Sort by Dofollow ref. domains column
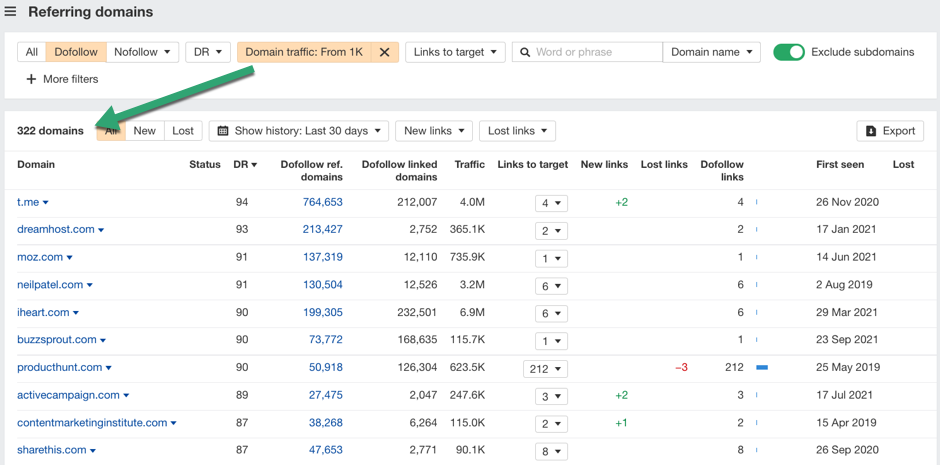Image resolution: width=940 pixels, height=465 pixels. point(312,170)
